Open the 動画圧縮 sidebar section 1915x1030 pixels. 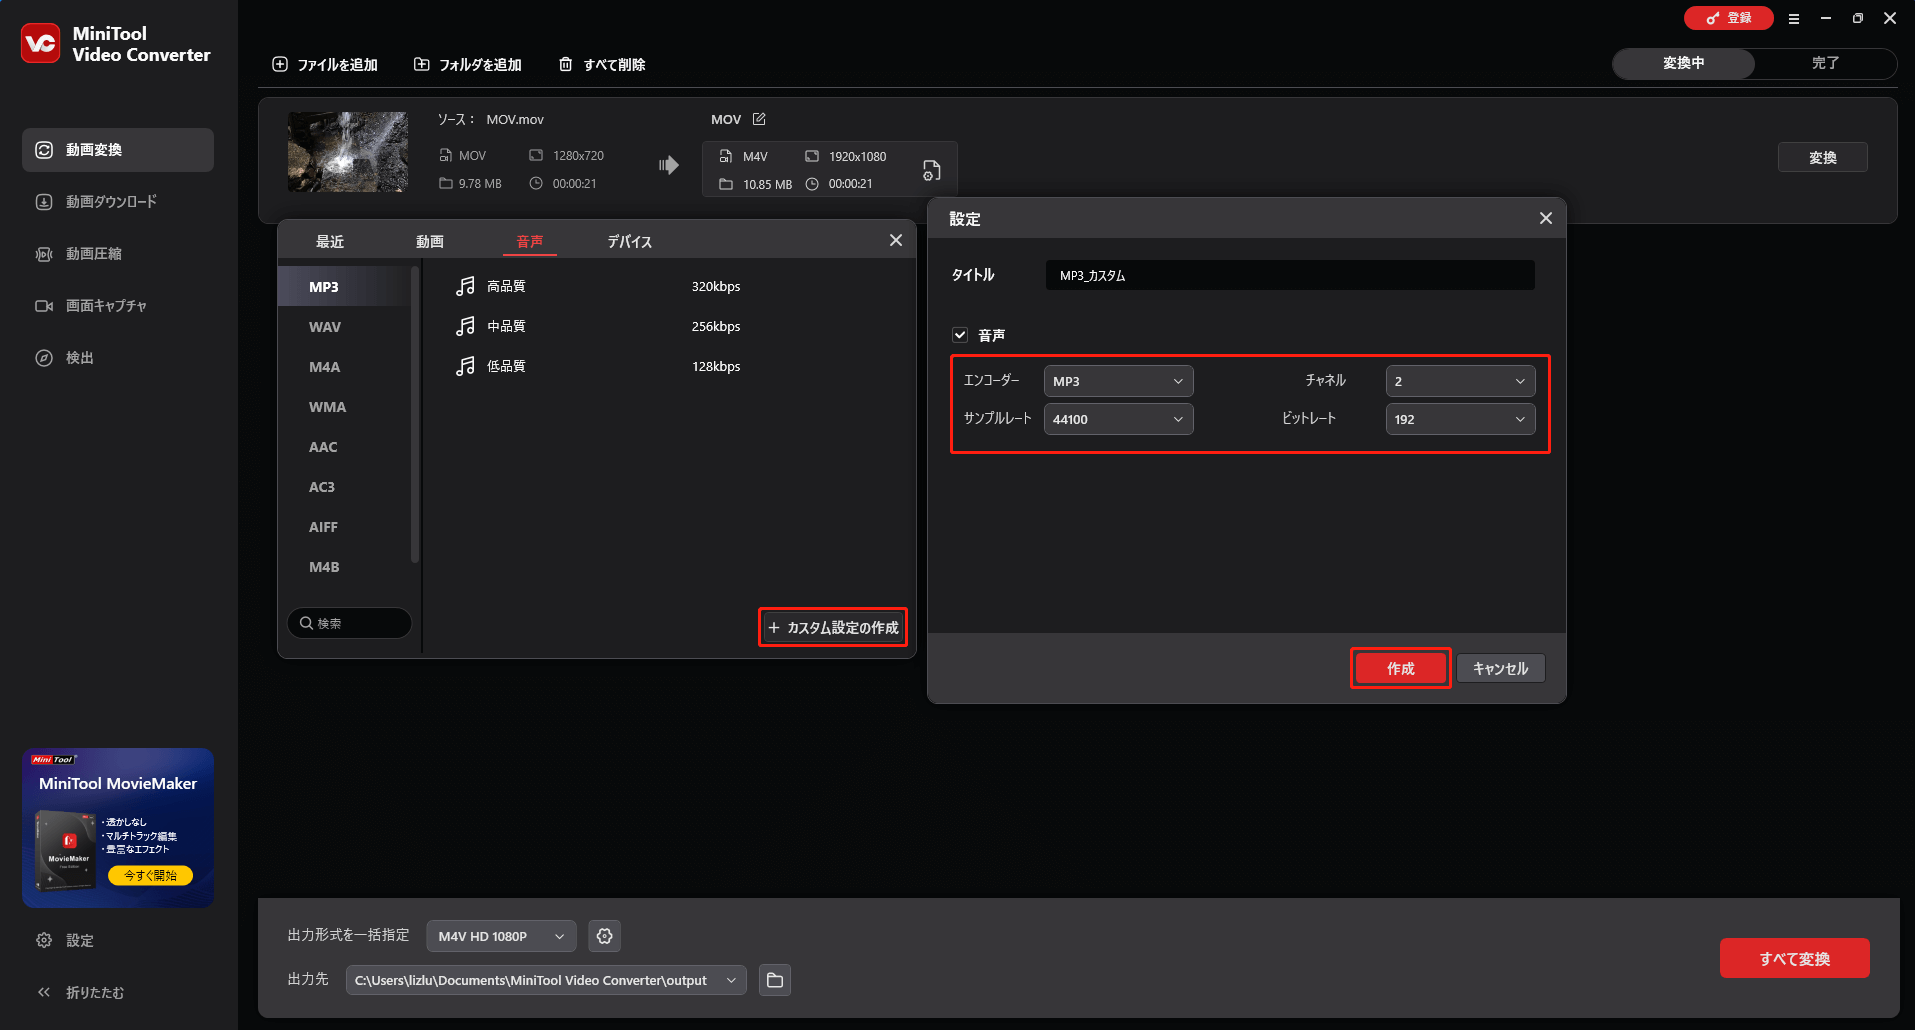[118, 254]
